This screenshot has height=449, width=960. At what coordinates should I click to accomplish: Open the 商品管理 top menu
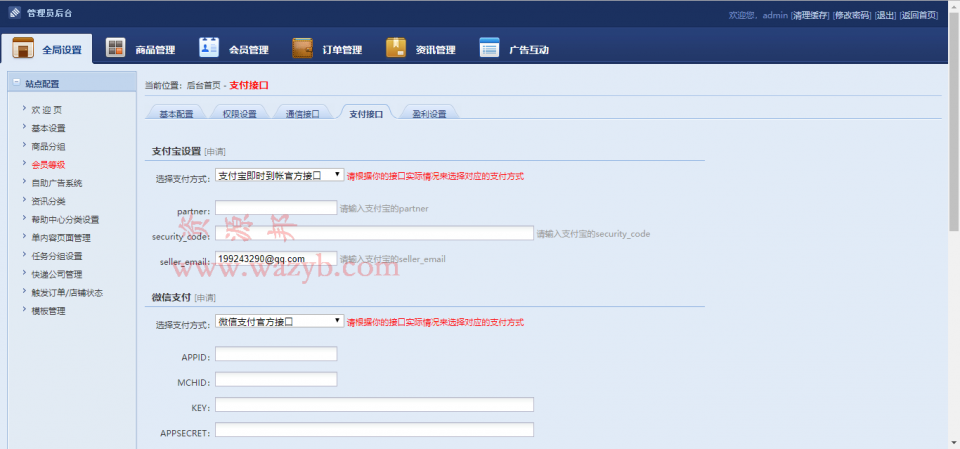tap(155, 50)
